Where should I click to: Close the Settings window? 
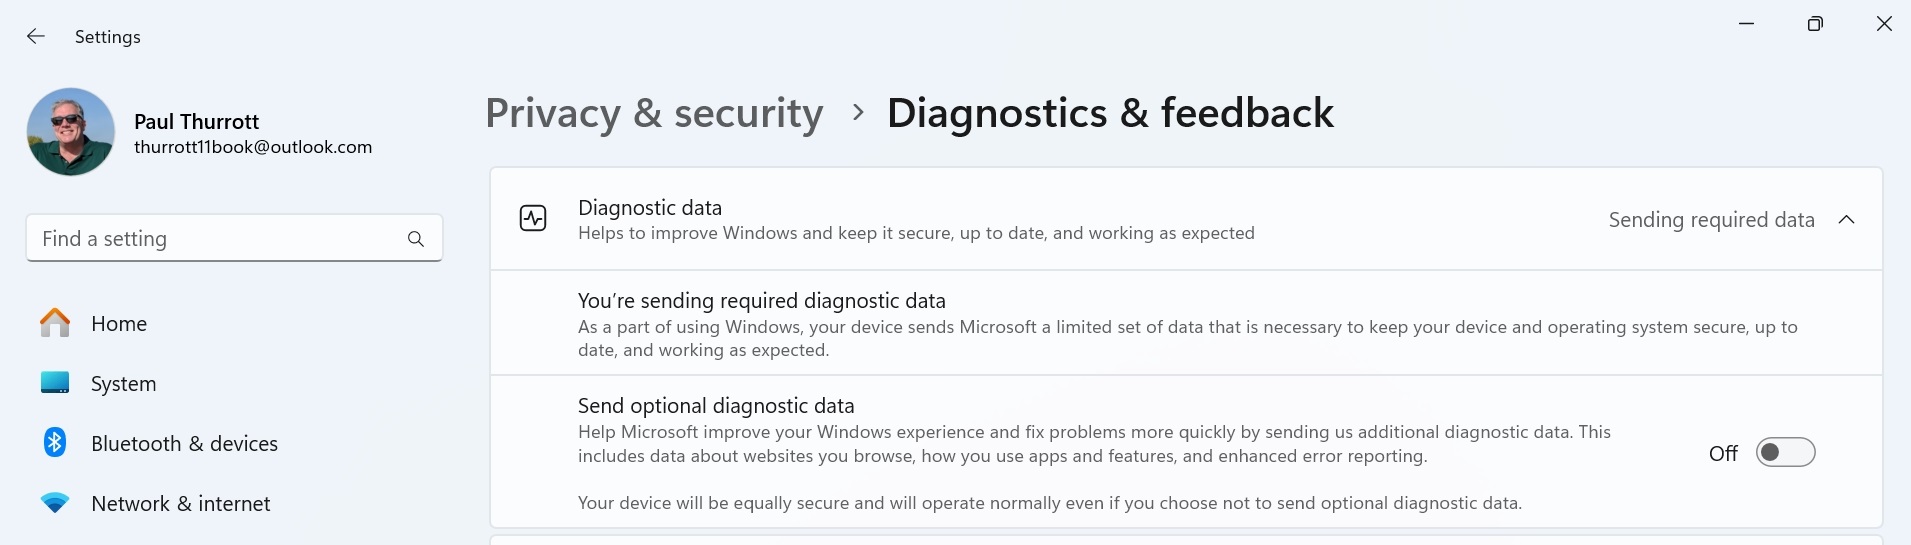click(x=1884, y=24)
